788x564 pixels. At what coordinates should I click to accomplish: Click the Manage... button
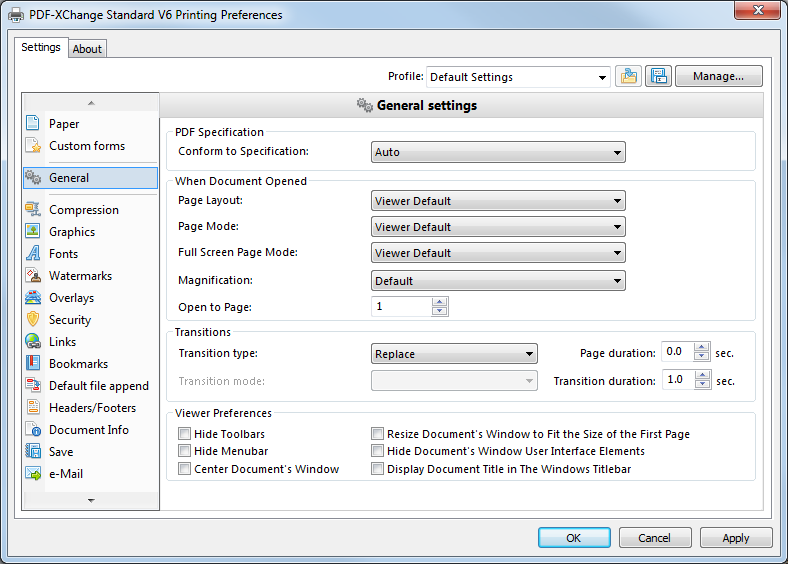pos(719,76)
